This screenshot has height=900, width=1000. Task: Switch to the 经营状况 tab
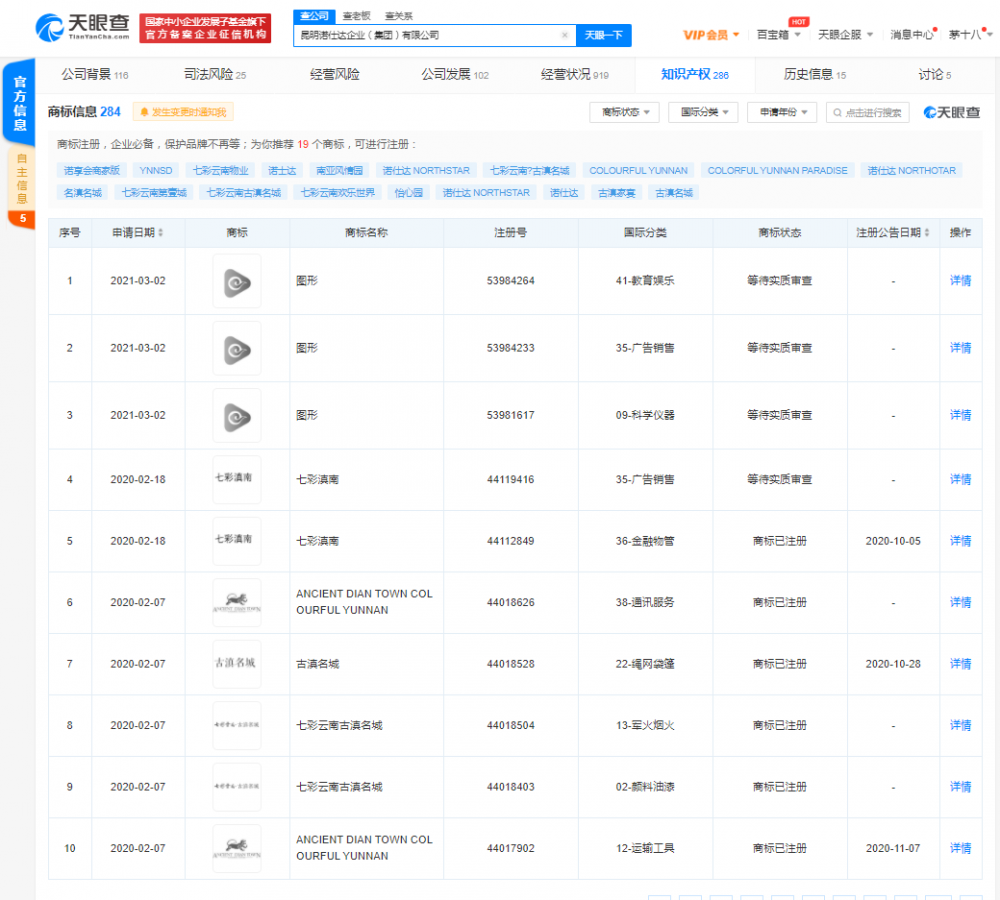[x=575, y=75]
